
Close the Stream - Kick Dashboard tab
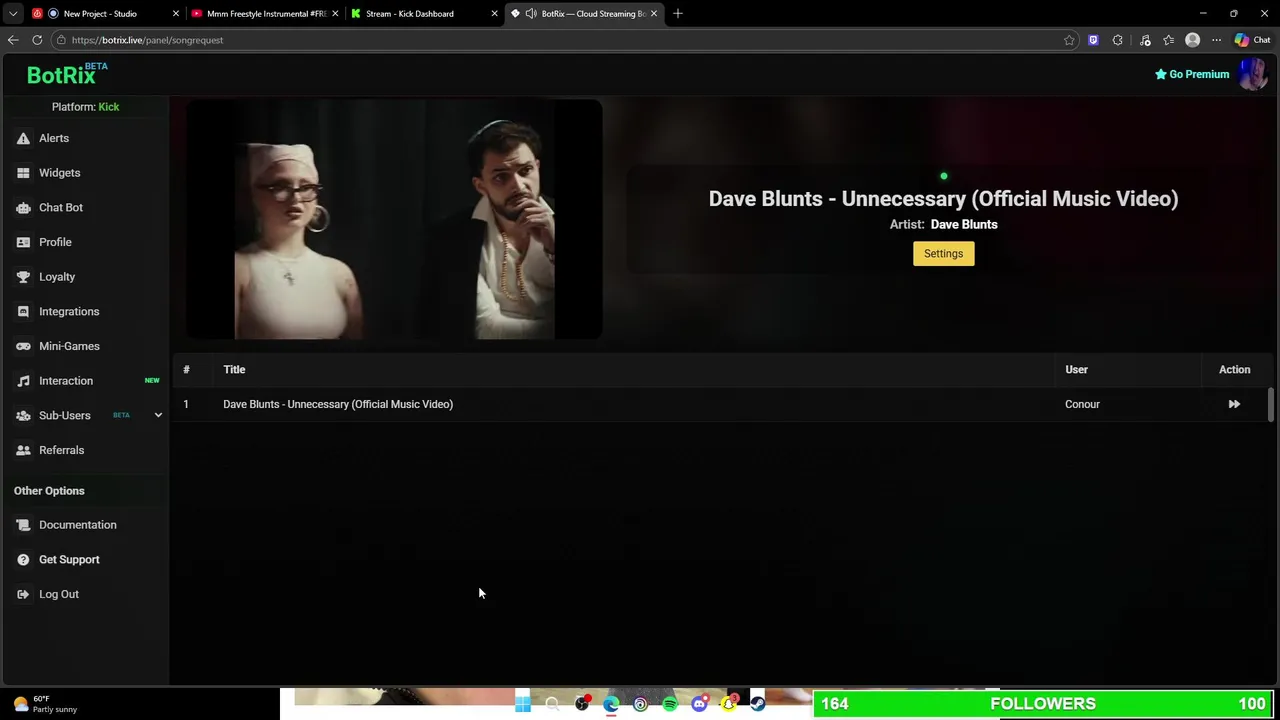(494, 14)
